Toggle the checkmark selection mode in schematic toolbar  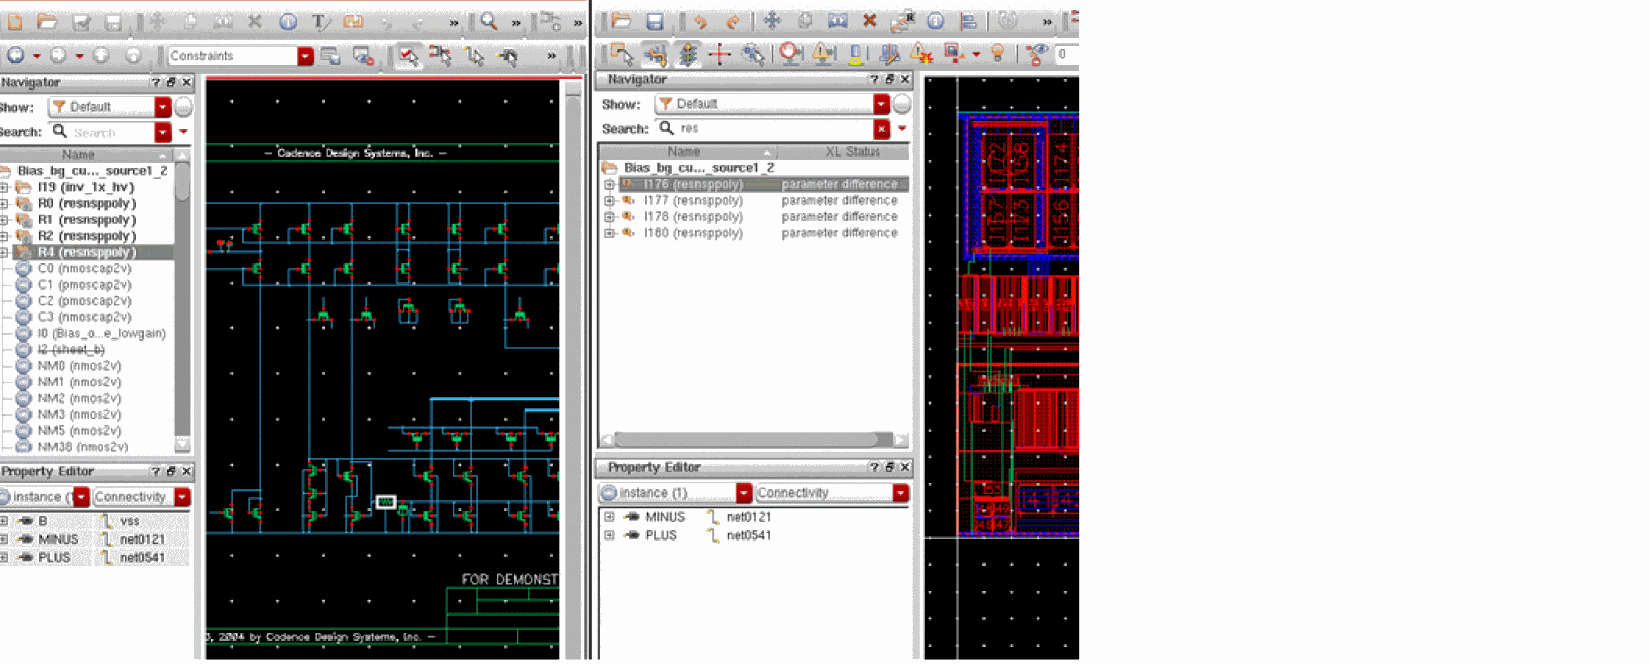coord(408,56)
